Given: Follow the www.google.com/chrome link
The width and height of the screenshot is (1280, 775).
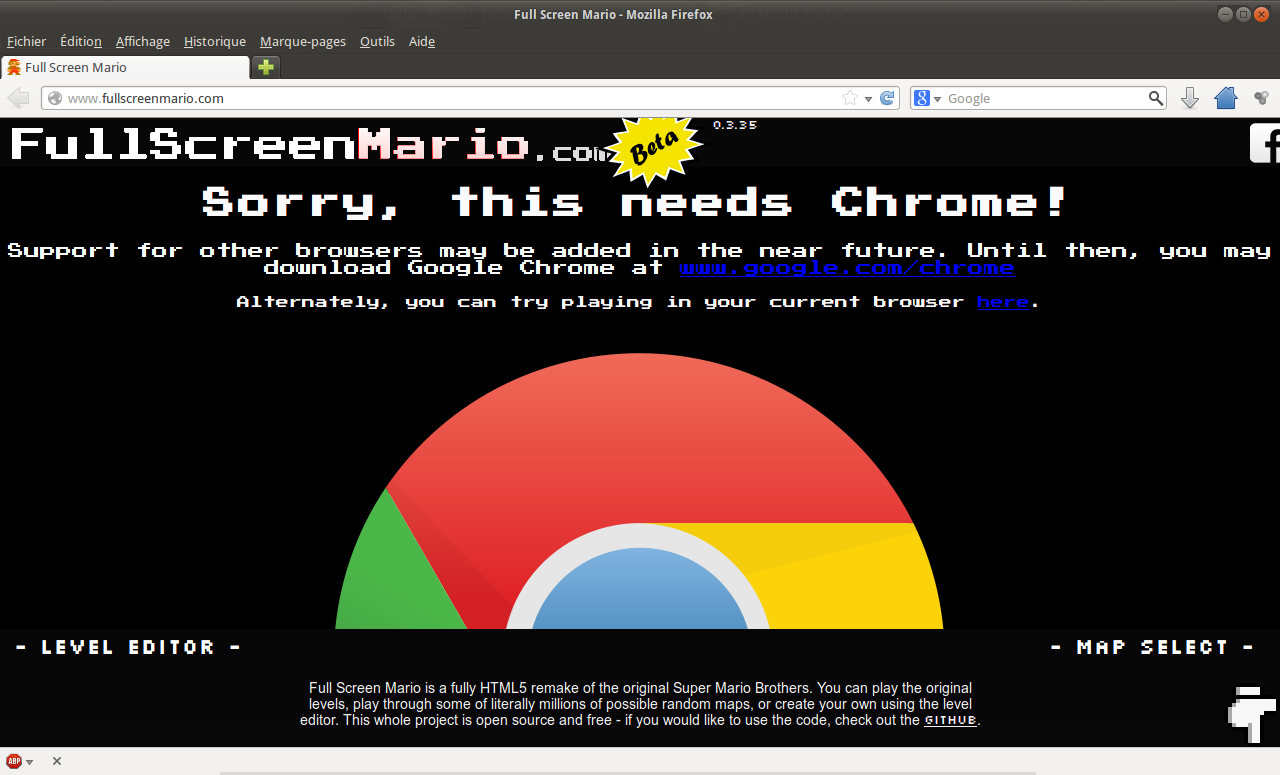Looking at the screenshot, I should (847, 268).
